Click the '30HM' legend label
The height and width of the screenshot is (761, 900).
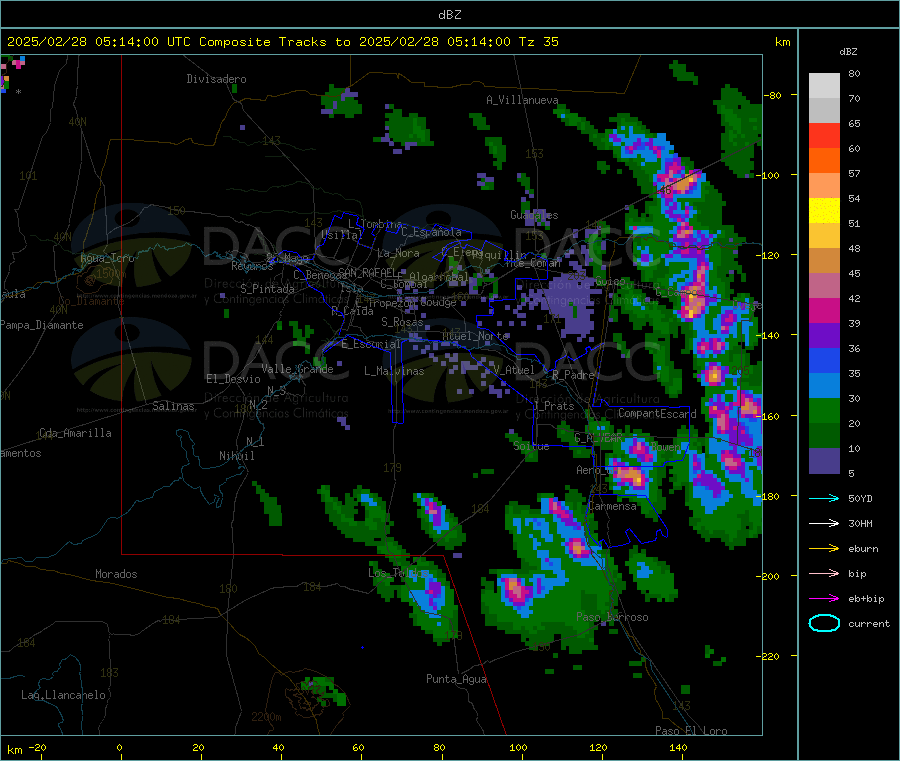click(x=860, y=523)
